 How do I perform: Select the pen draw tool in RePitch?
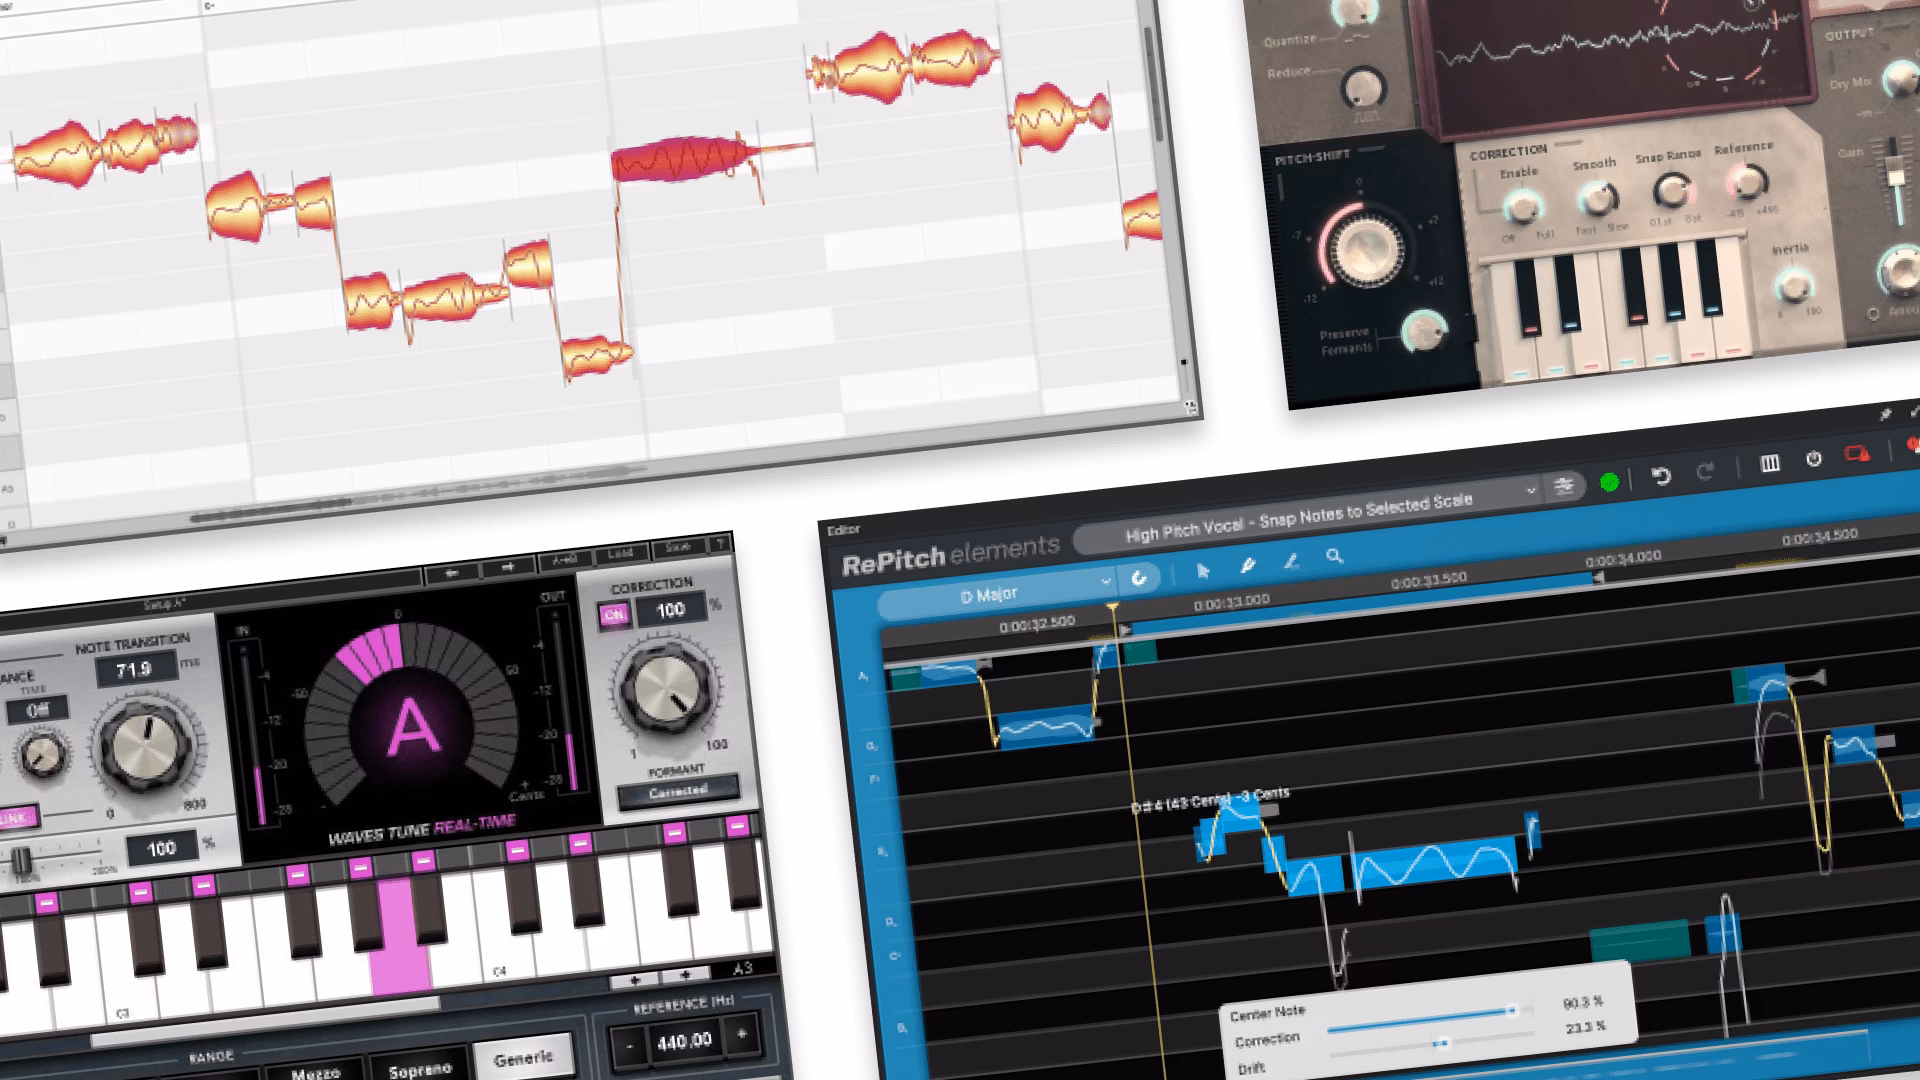pyautogui.click(x=1248, y=565)
